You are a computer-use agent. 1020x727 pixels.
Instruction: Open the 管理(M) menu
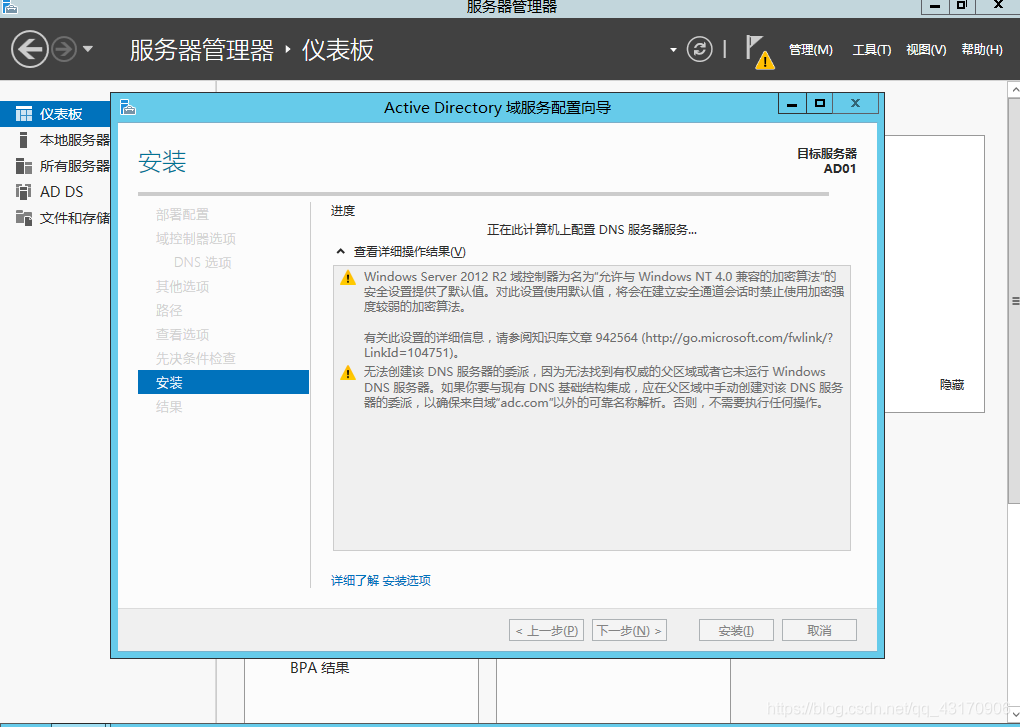(810, 50)
